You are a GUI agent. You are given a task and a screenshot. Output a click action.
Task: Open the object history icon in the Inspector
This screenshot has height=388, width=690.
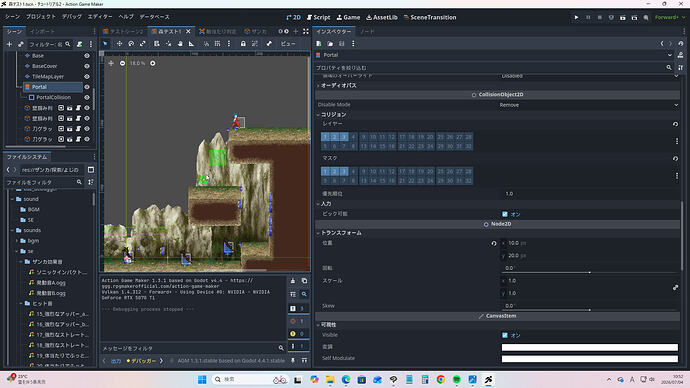pos(681,44)
